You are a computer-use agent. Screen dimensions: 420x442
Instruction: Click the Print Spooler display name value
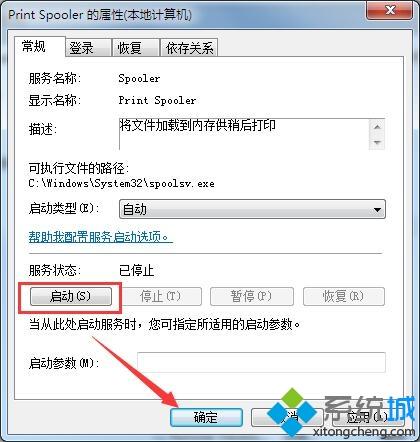(157, 100)
